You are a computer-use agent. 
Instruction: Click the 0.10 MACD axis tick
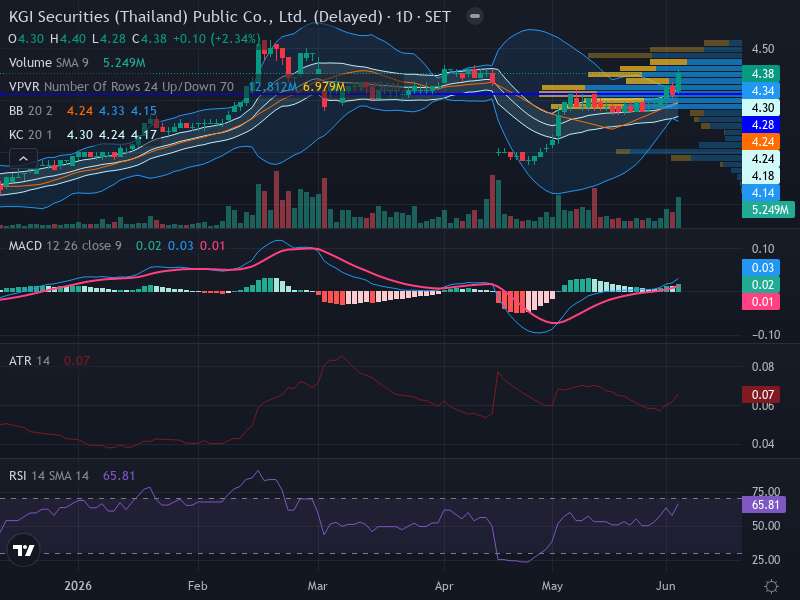[762, 249]
